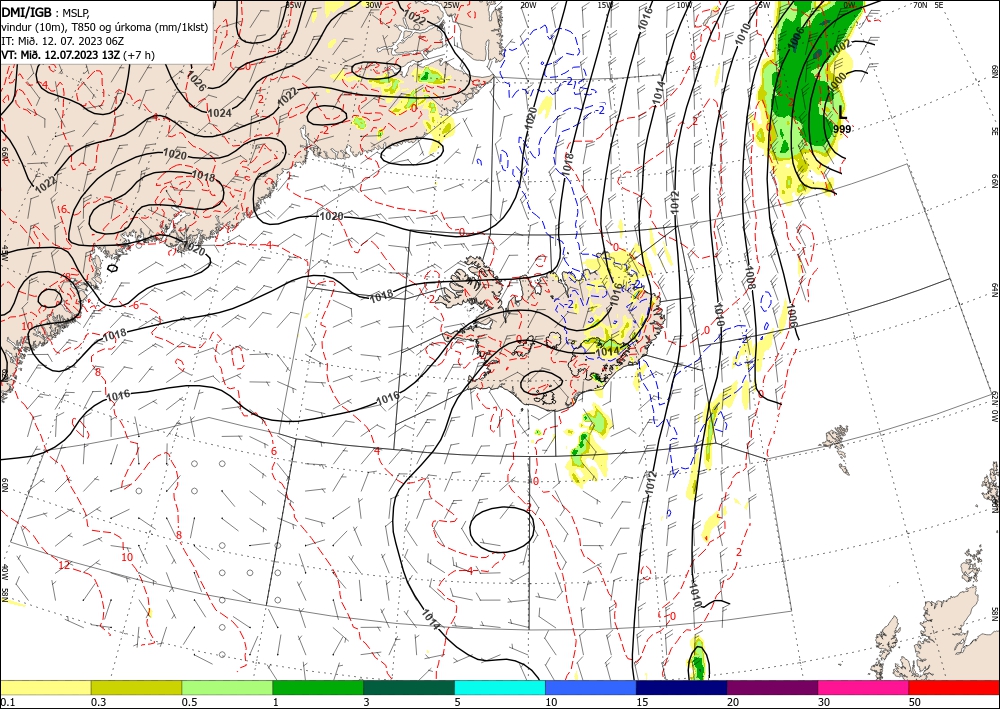This screenshot has height=709, width=1000.
Task: Click the 'VT: Mið. 12.07.2023 13Z (+7 h)' line
Action: pos(78,55)
